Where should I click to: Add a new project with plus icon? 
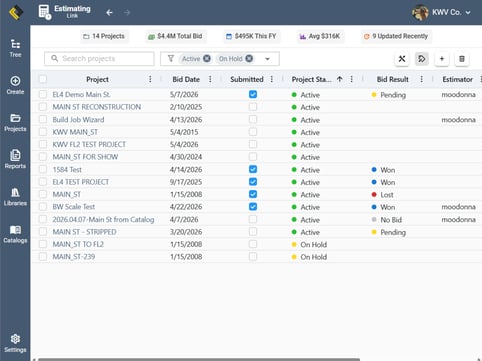pyautogui.click(x=442, y=59)
